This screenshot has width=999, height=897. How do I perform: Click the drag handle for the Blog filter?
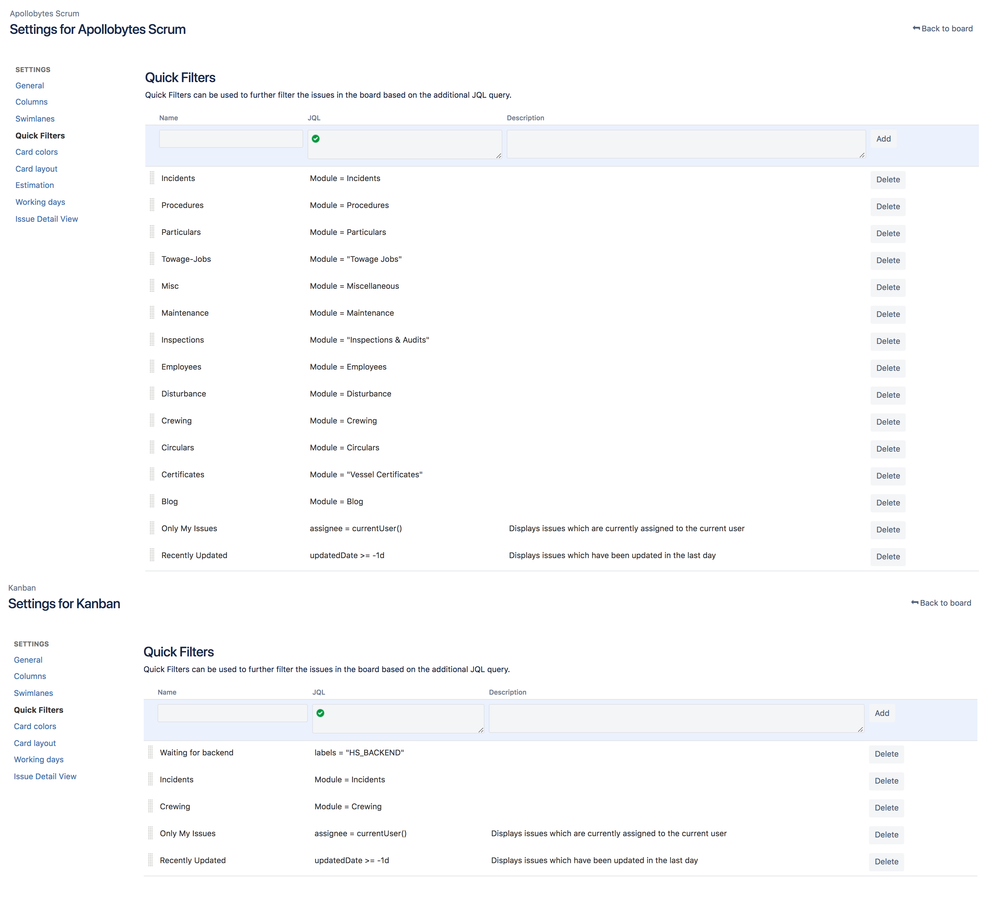click(x=152, y=501)
